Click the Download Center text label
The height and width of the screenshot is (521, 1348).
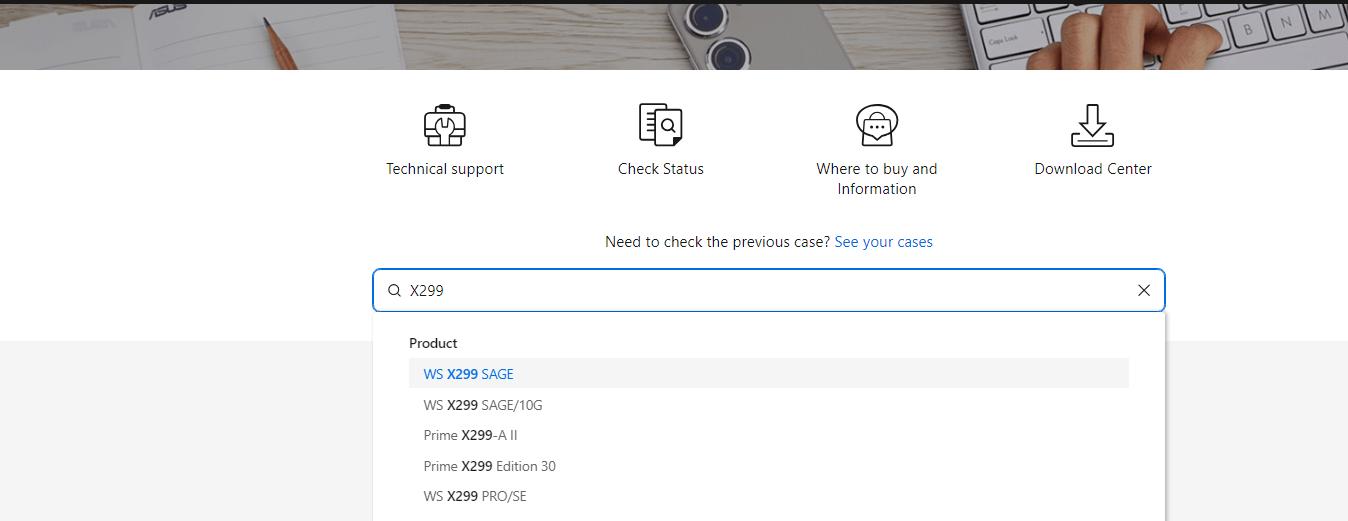pyautogui.click(x=1093, y=169)
